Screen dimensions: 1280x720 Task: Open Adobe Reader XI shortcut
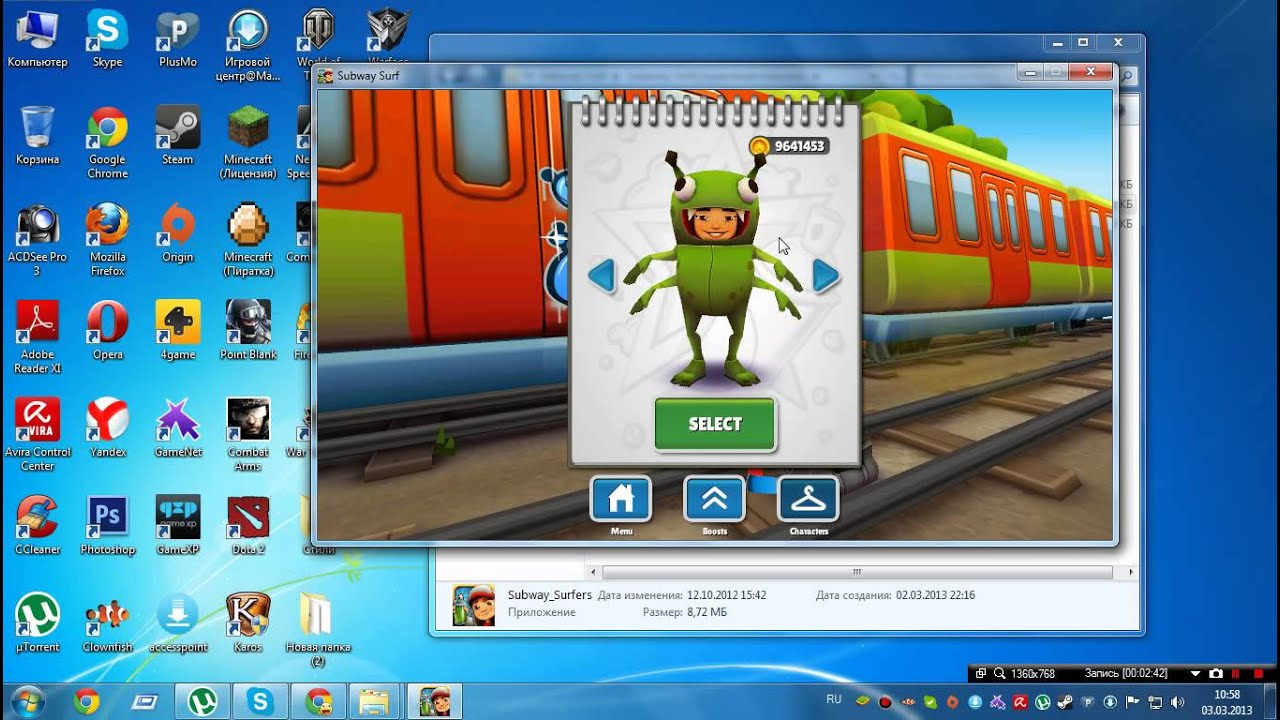[x=37, y=338]
